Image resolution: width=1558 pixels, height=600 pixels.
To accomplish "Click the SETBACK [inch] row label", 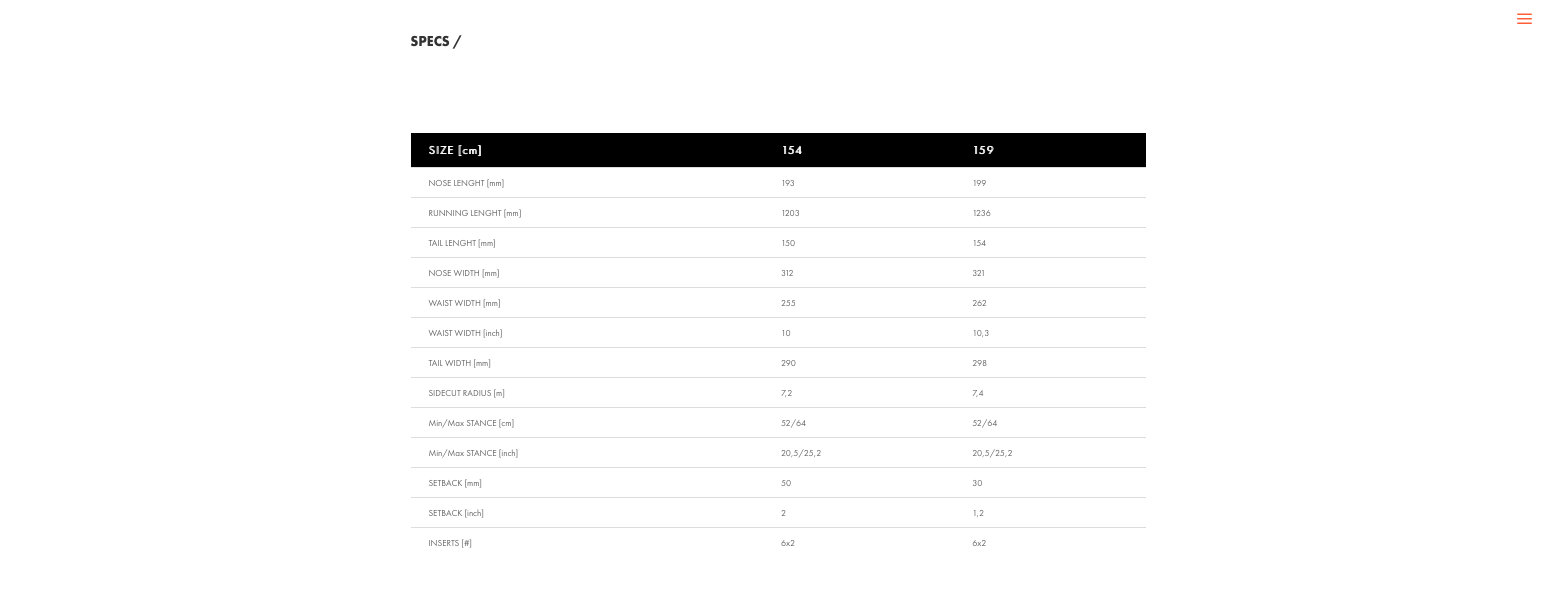I will (456, 513).
